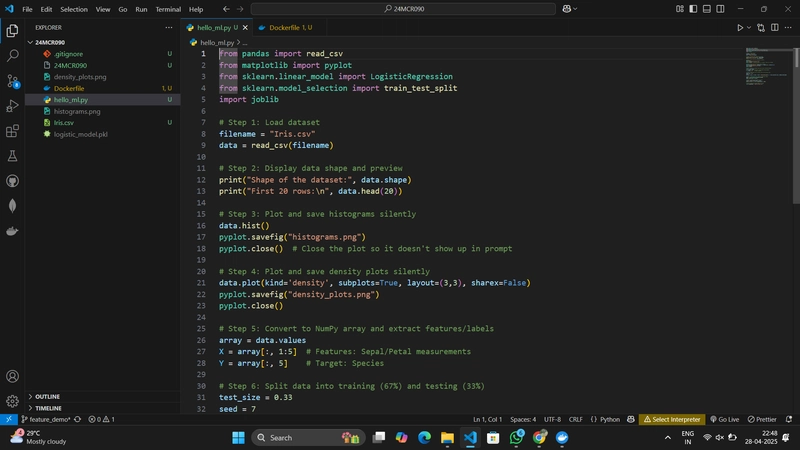The height and width of the screenshot is (450, 800).
Task: Open the Run and Debug view
Action: pyautogui.click(x=12, y=106)
